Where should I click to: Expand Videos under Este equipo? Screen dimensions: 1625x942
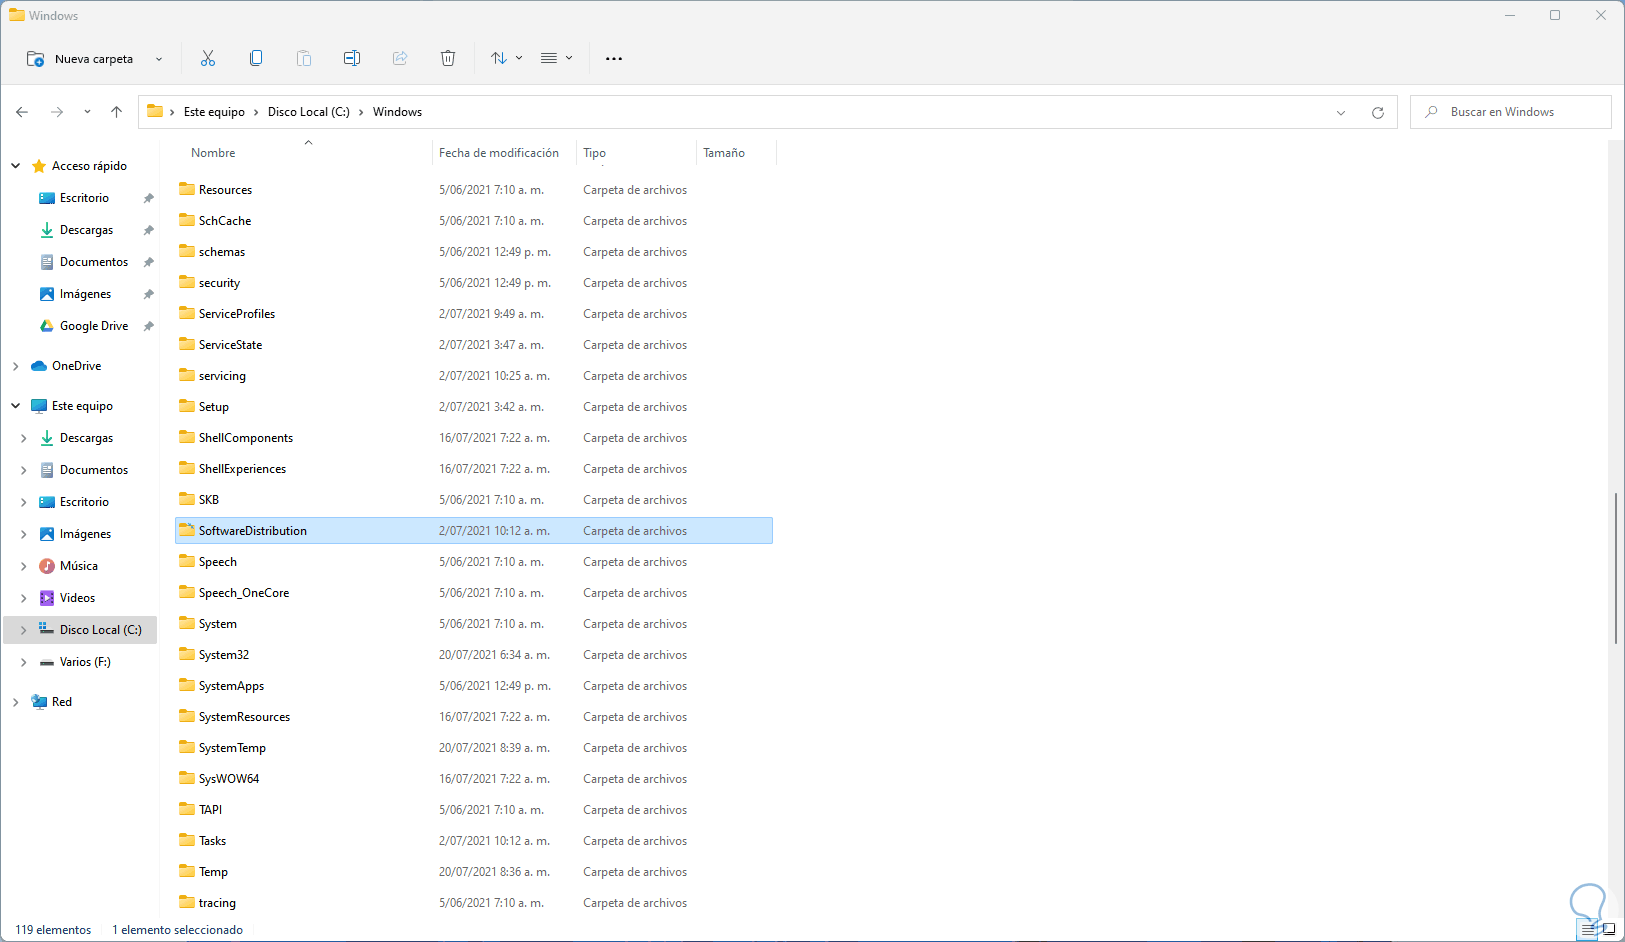click(x=24, y=598)
